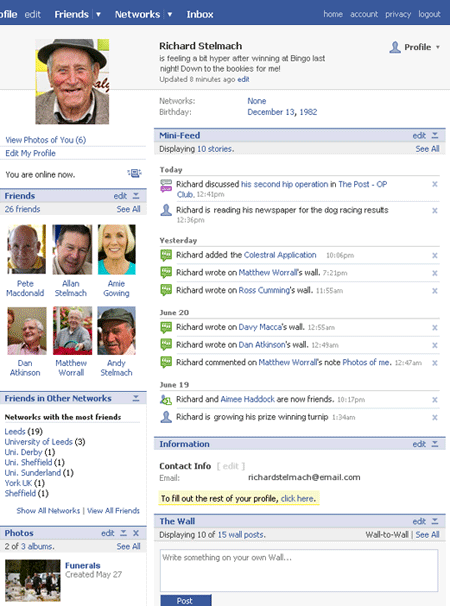Image resolution: width=450 pixels, height=606 pixels.
Task: Open the Friends dropdown arrow in top bar
Action: click(x=98, y=14)
